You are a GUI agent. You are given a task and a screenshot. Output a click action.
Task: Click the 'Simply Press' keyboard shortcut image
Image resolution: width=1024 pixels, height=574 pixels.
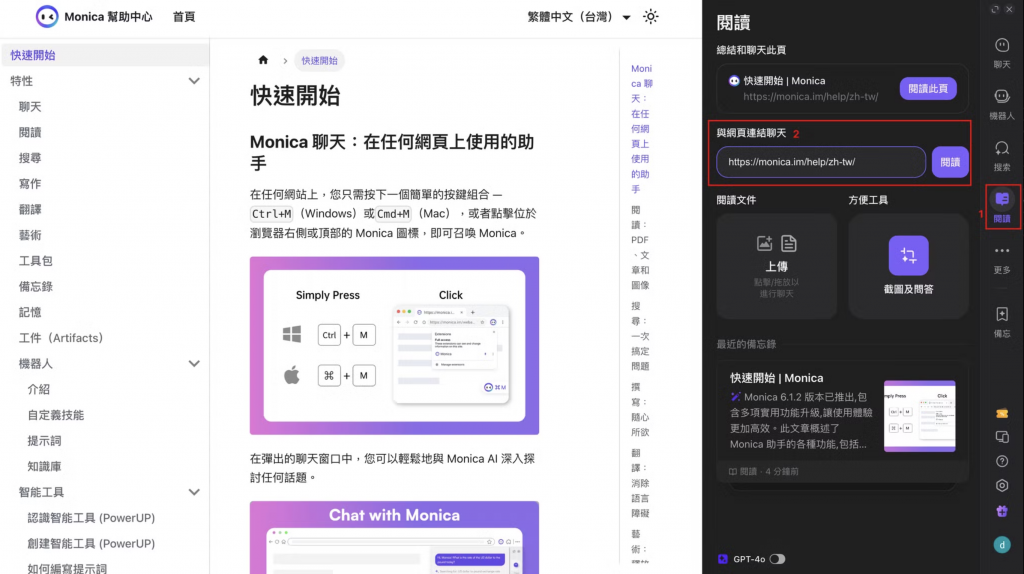point(394,345)
